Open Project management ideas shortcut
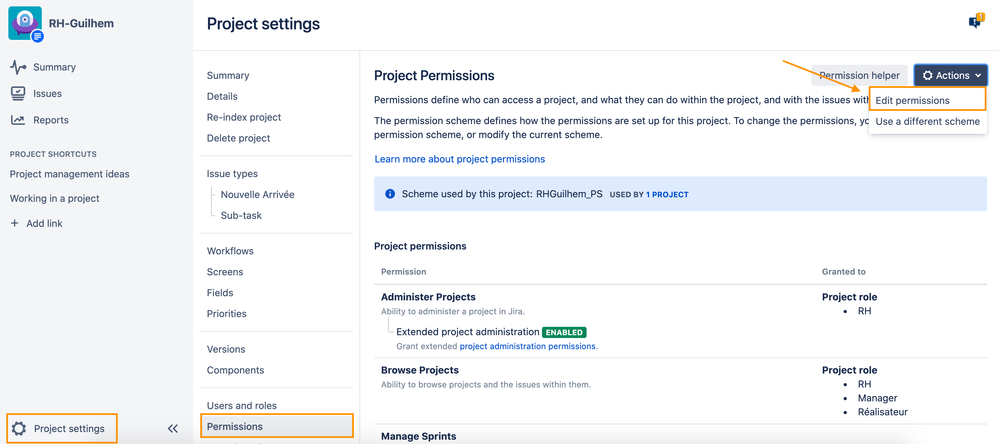 click(70, 174)
